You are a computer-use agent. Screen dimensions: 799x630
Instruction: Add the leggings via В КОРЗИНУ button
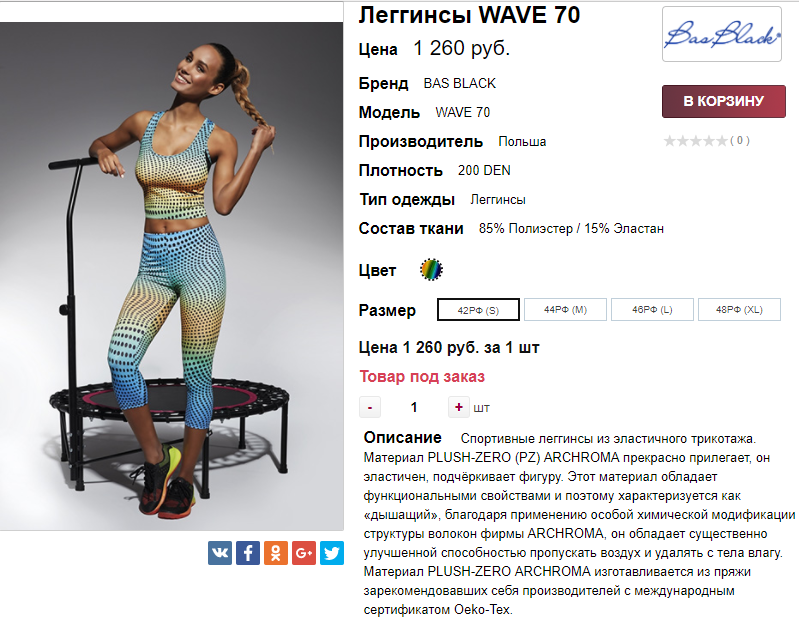click(x=724, y=101)
